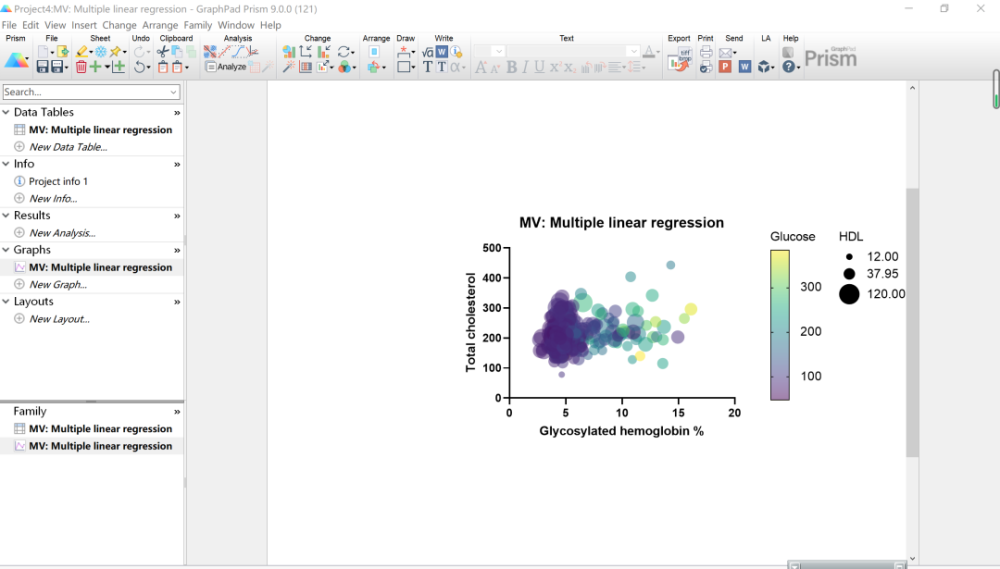Click New Layout link

(59, 319)
